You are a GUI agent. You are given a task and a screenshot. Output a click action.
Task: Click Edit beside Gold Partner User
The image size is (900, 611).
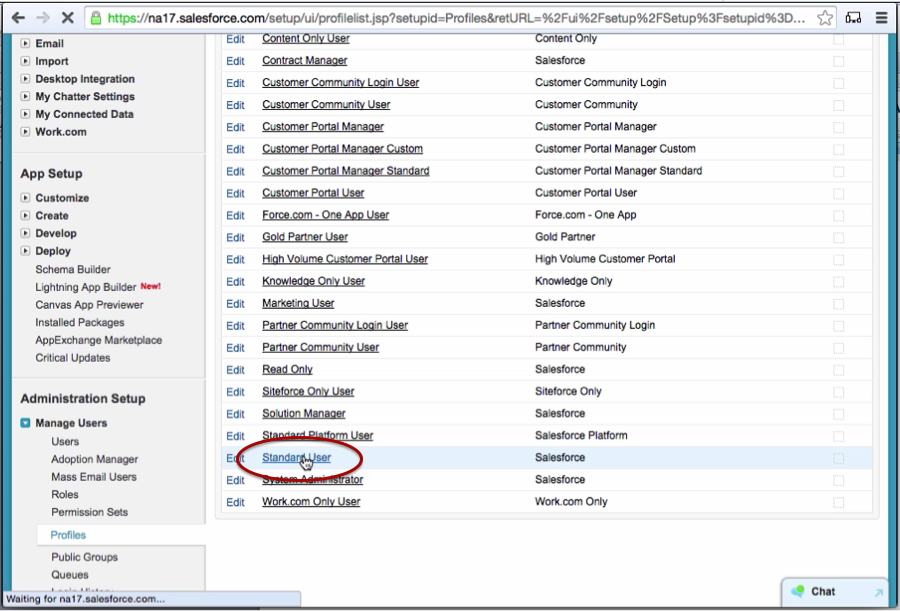click(235, 237)
